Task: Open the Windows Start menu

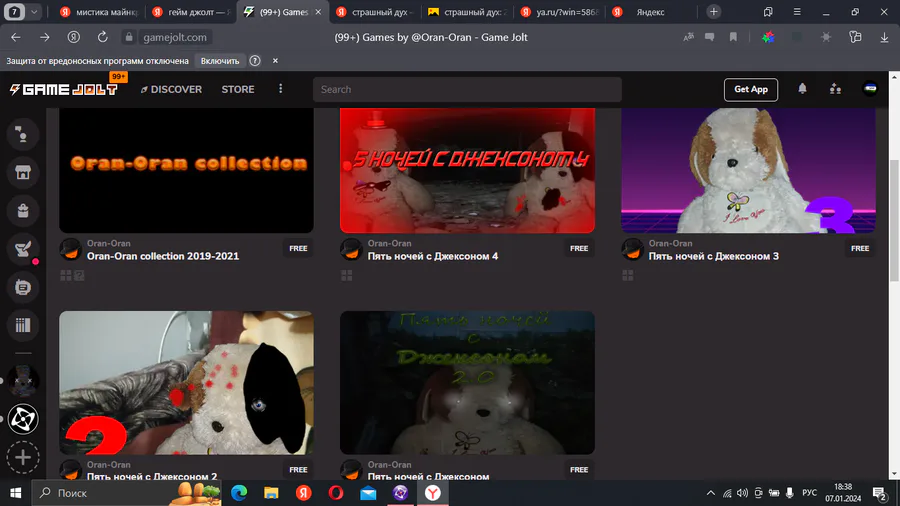Action: tap(15, 493)
